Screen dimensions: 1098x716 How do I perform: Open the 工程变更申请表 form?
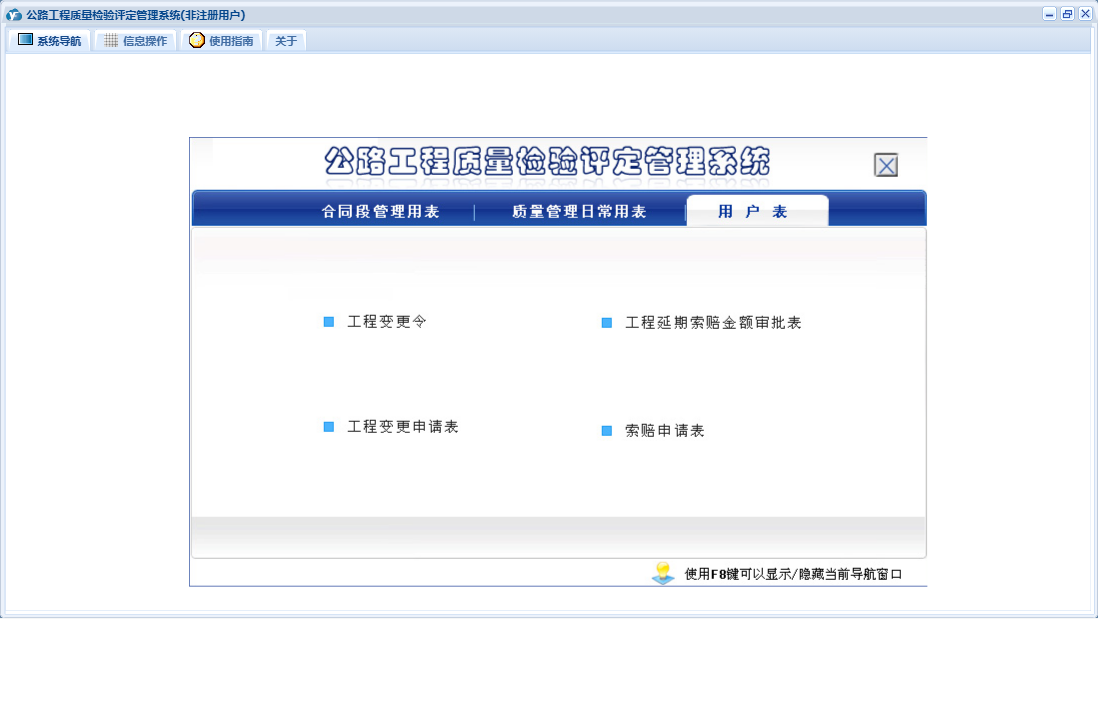[x=403, y=427]
